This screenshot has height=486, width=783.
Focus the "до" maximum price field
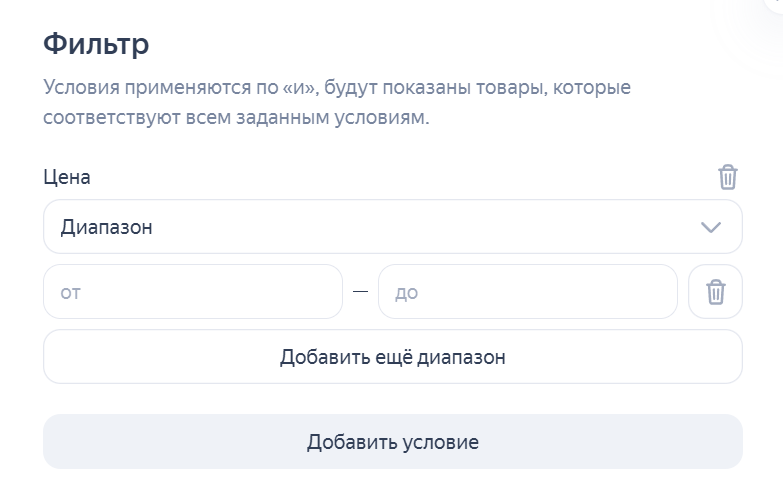[527, 292]
